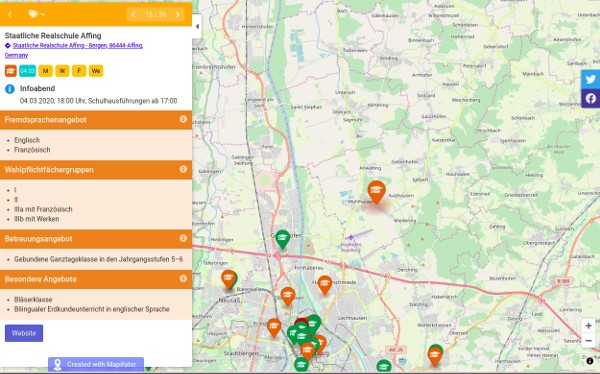Screen dimensions: 600x374
Task: Share the map on Twitter
Action: point(590,79)
